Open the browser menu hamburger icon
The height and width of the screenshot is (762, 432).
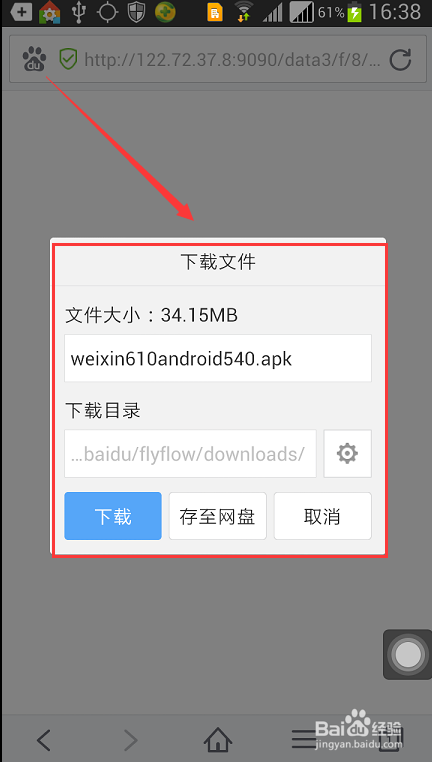pos(304,739)
